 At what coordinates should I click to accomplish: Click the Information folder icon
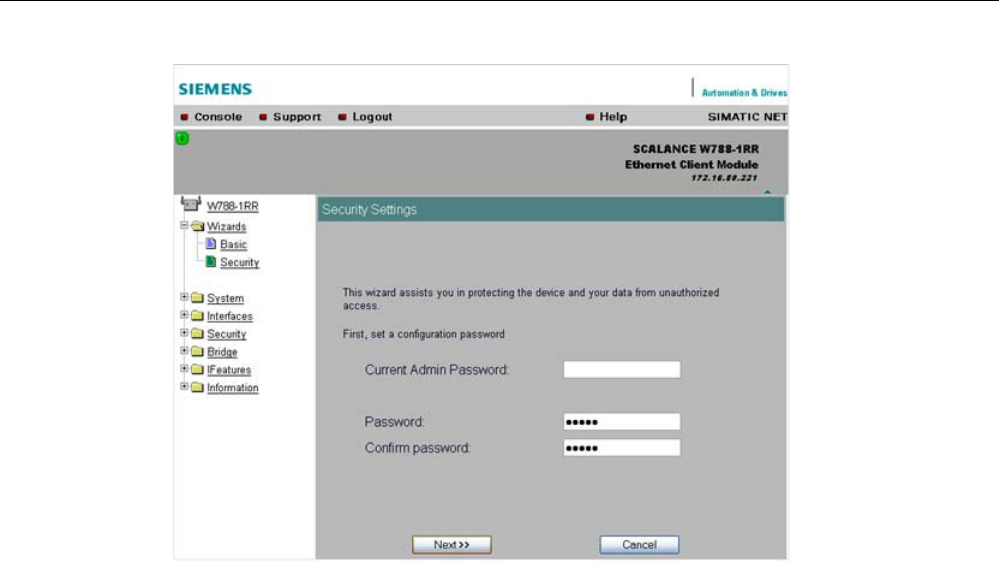tap(198, 387)
